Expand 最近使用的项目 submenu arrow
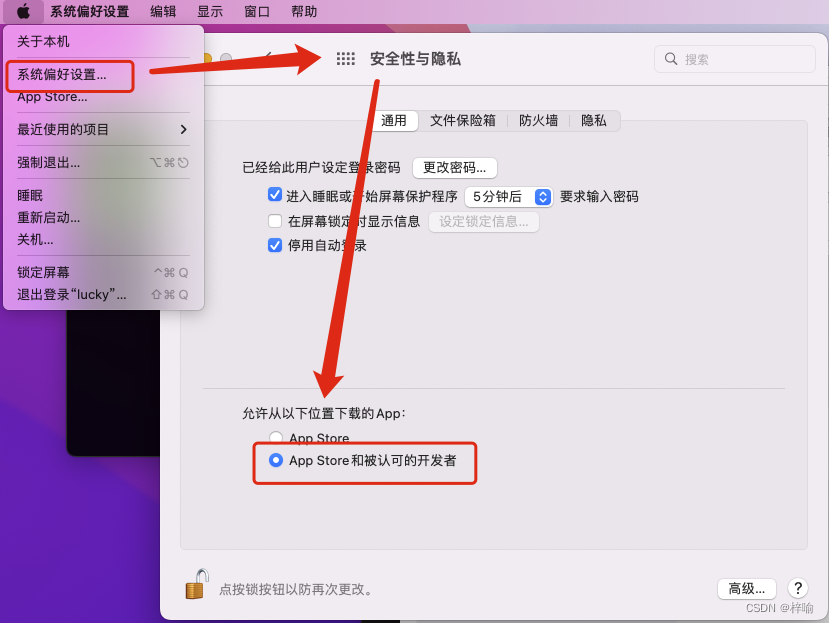 coord(183,130)
